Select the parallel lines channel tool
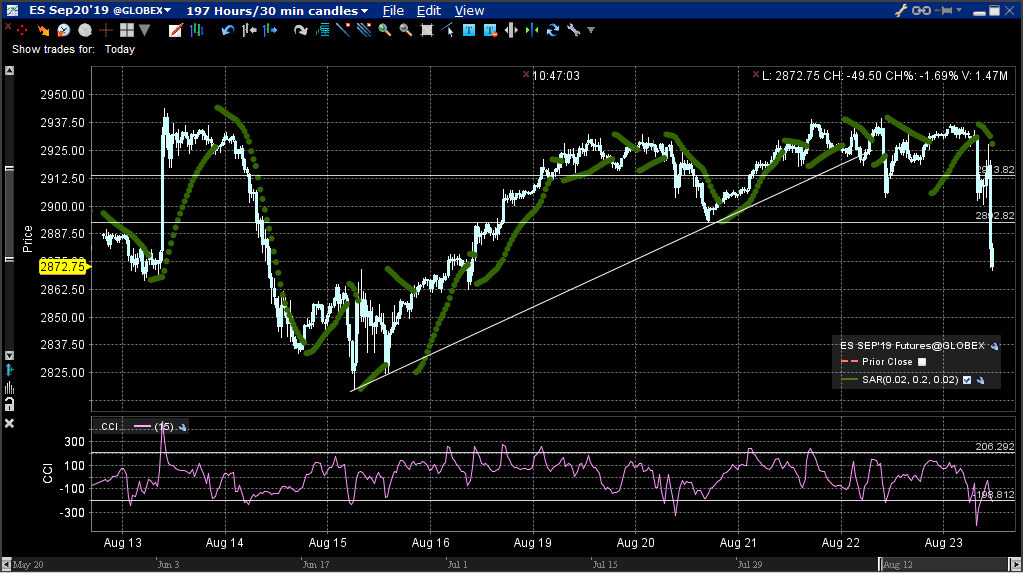1023x573 pixels. 364,30
